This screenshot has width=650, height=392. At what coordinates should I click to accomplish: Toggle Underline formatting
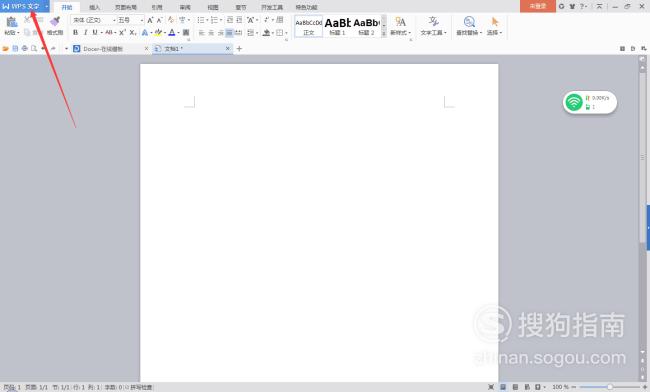(x=95, y=32)
